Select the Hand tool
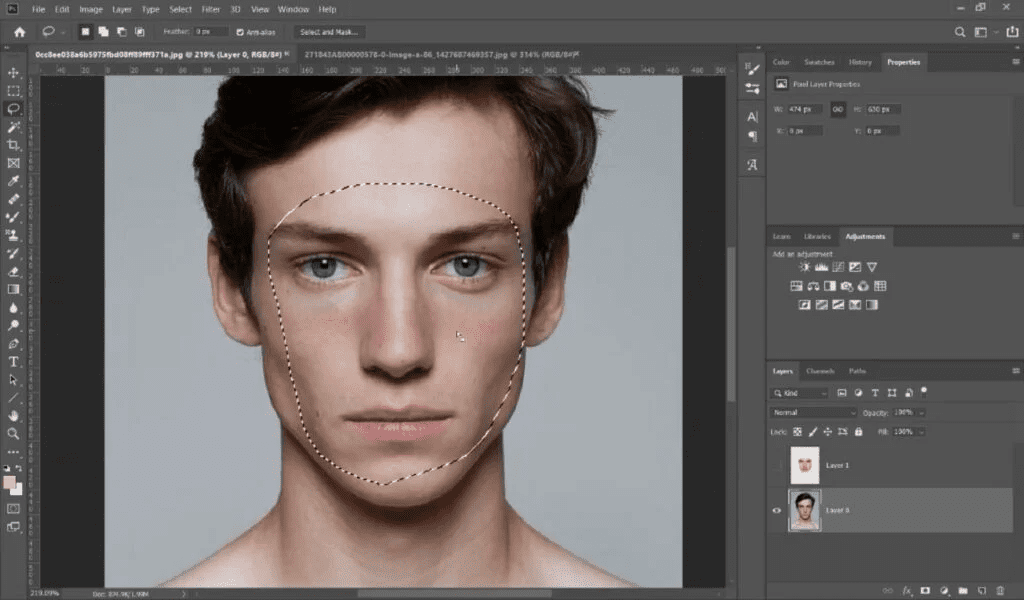Screen dimensions: 1024x600 [x=14, y=415]
